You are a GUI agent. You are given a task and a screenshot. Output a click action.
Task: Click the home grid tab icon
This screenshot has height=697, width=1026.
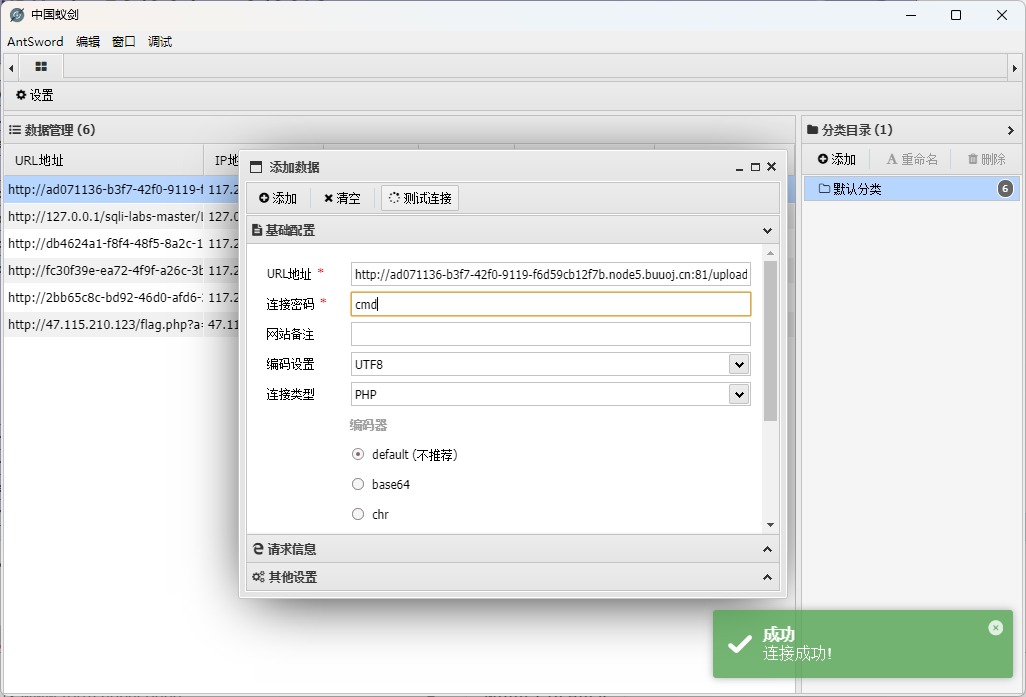coord(41,67)
